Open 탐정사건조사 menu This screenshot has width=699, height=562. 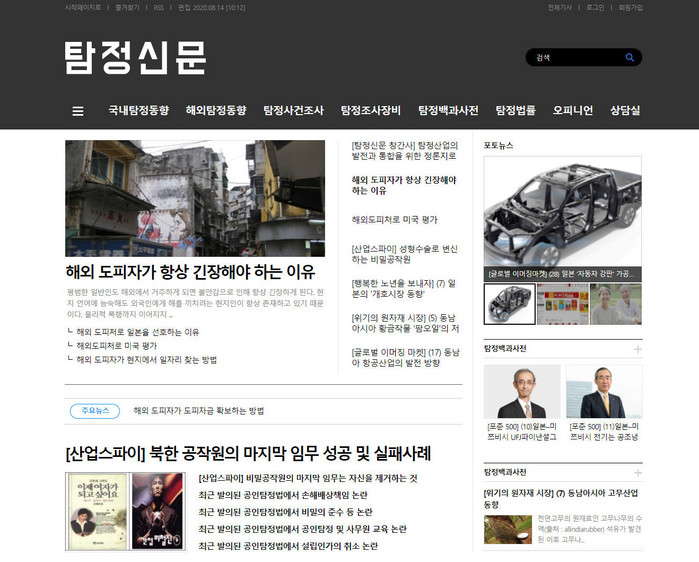pos(293,111)
